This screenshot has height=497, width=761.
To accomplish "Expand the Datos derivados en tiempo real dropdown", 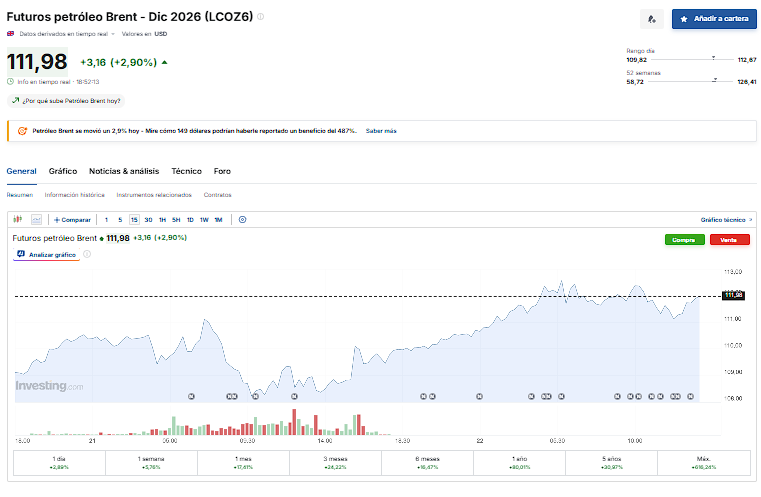I will [67, 34].
